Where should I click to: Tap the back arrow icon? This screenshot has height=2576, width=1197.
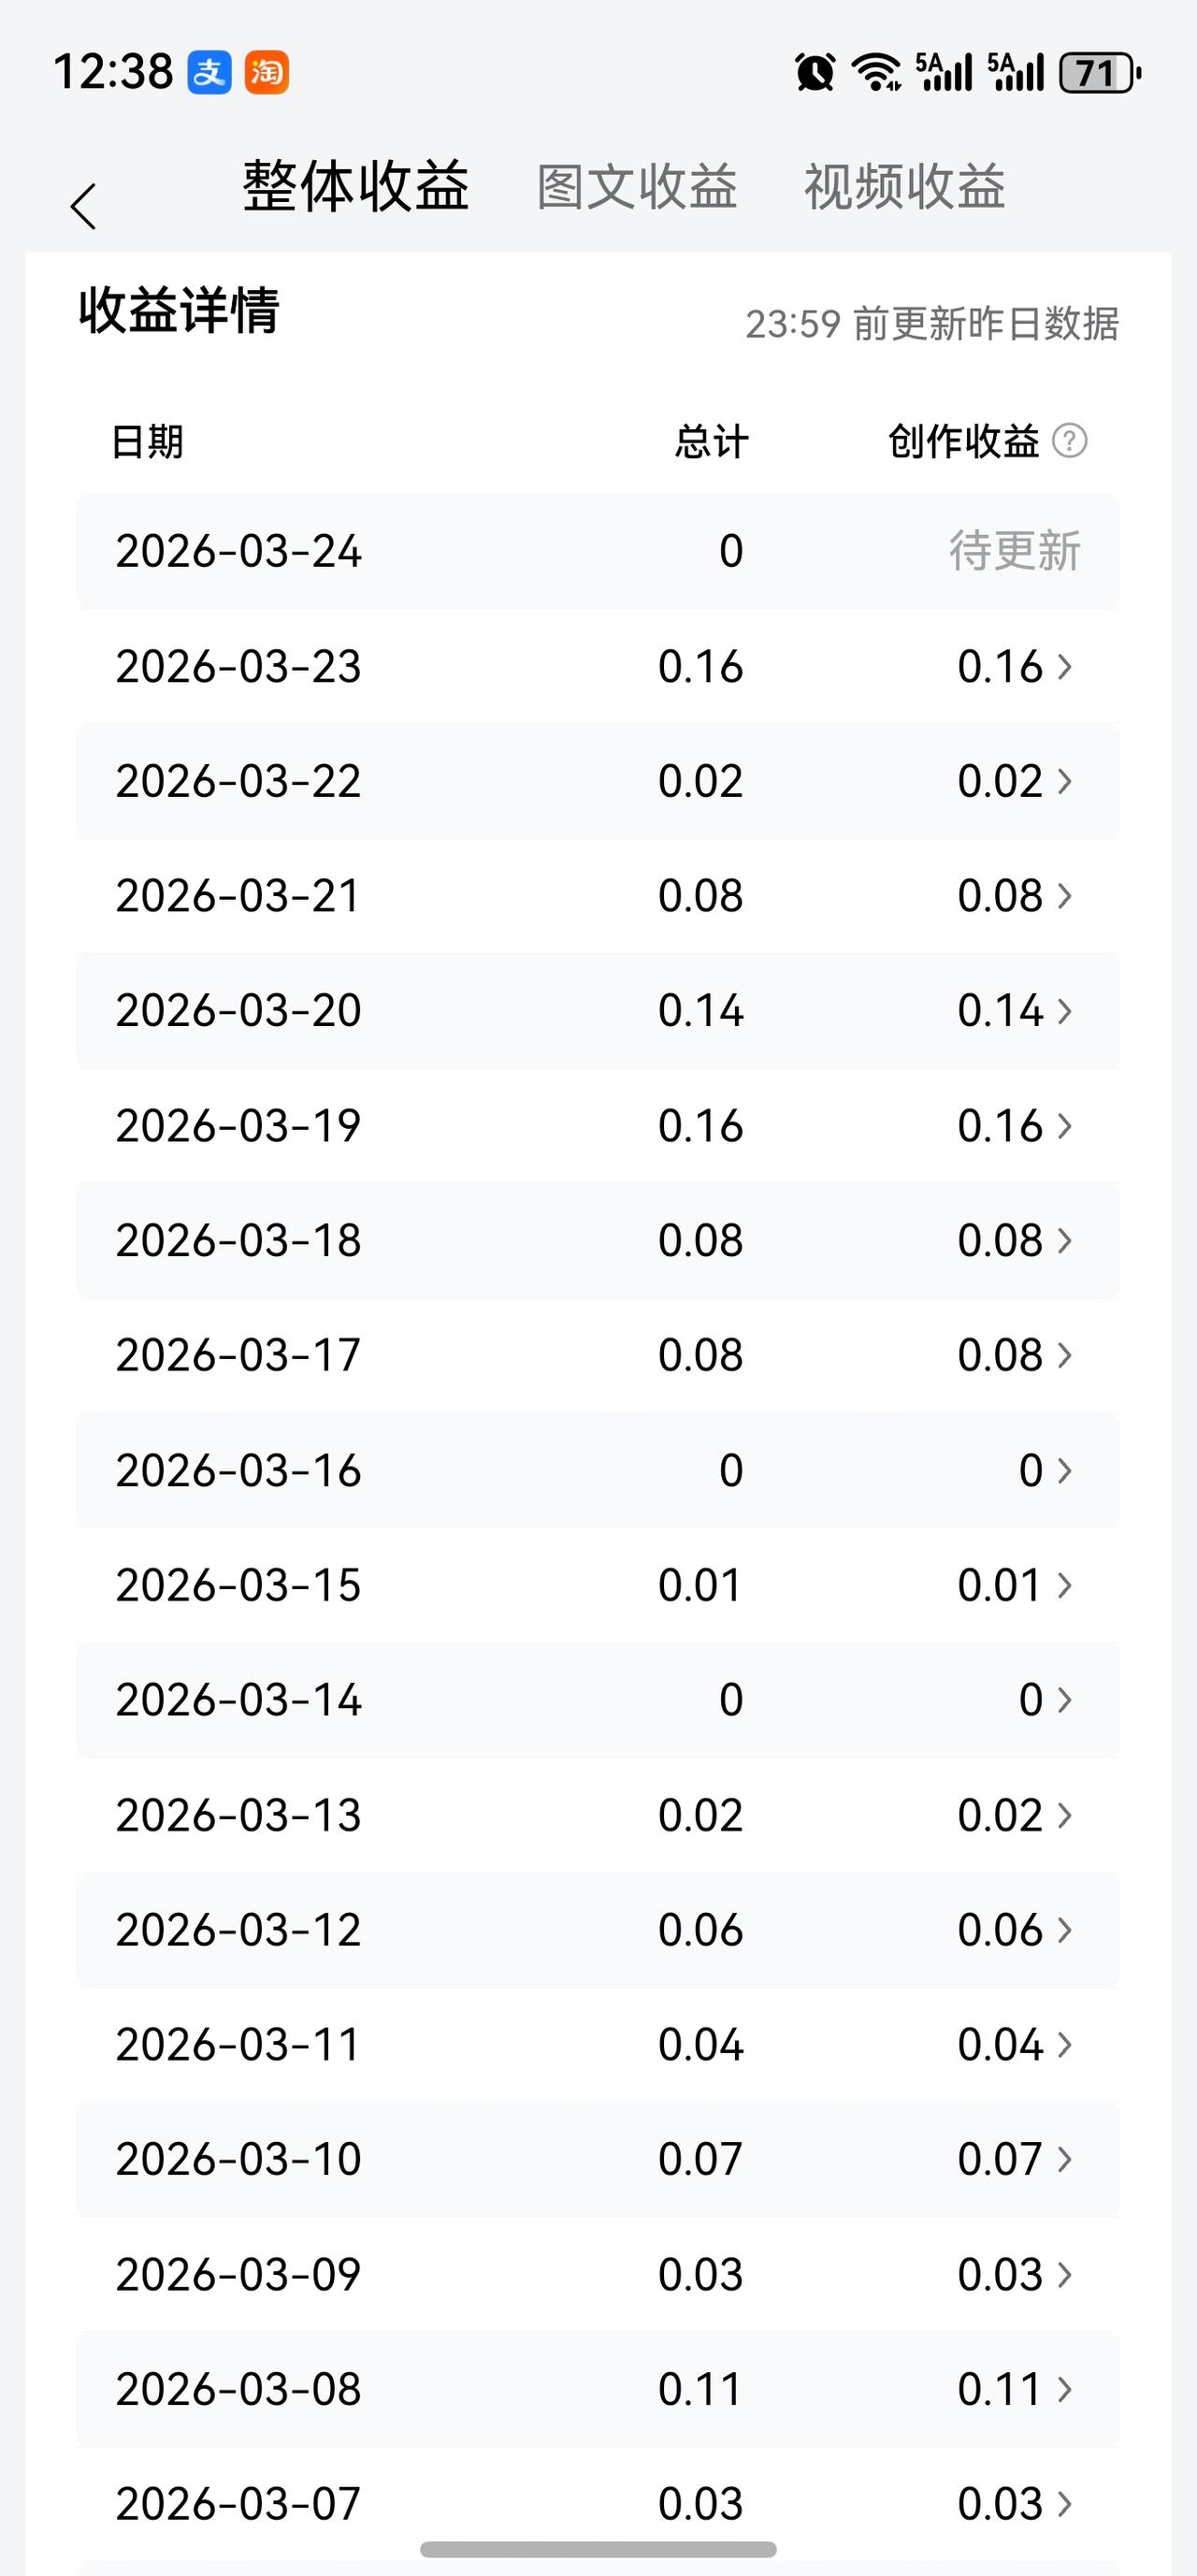click(x=84, y=206)
